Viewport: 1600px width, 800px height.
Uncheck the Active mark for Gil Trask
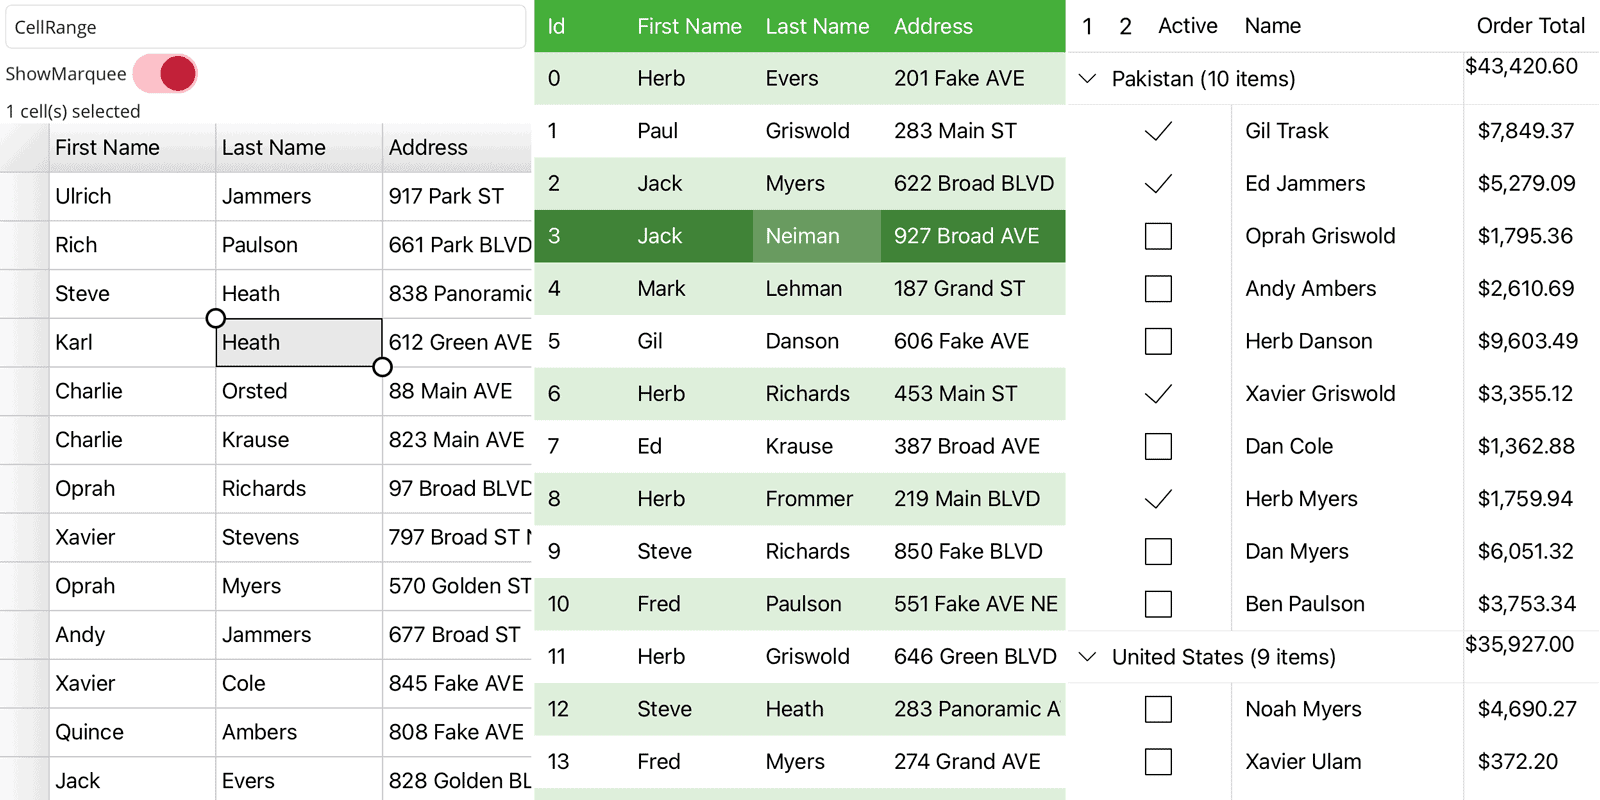(x=1158, y=131)
